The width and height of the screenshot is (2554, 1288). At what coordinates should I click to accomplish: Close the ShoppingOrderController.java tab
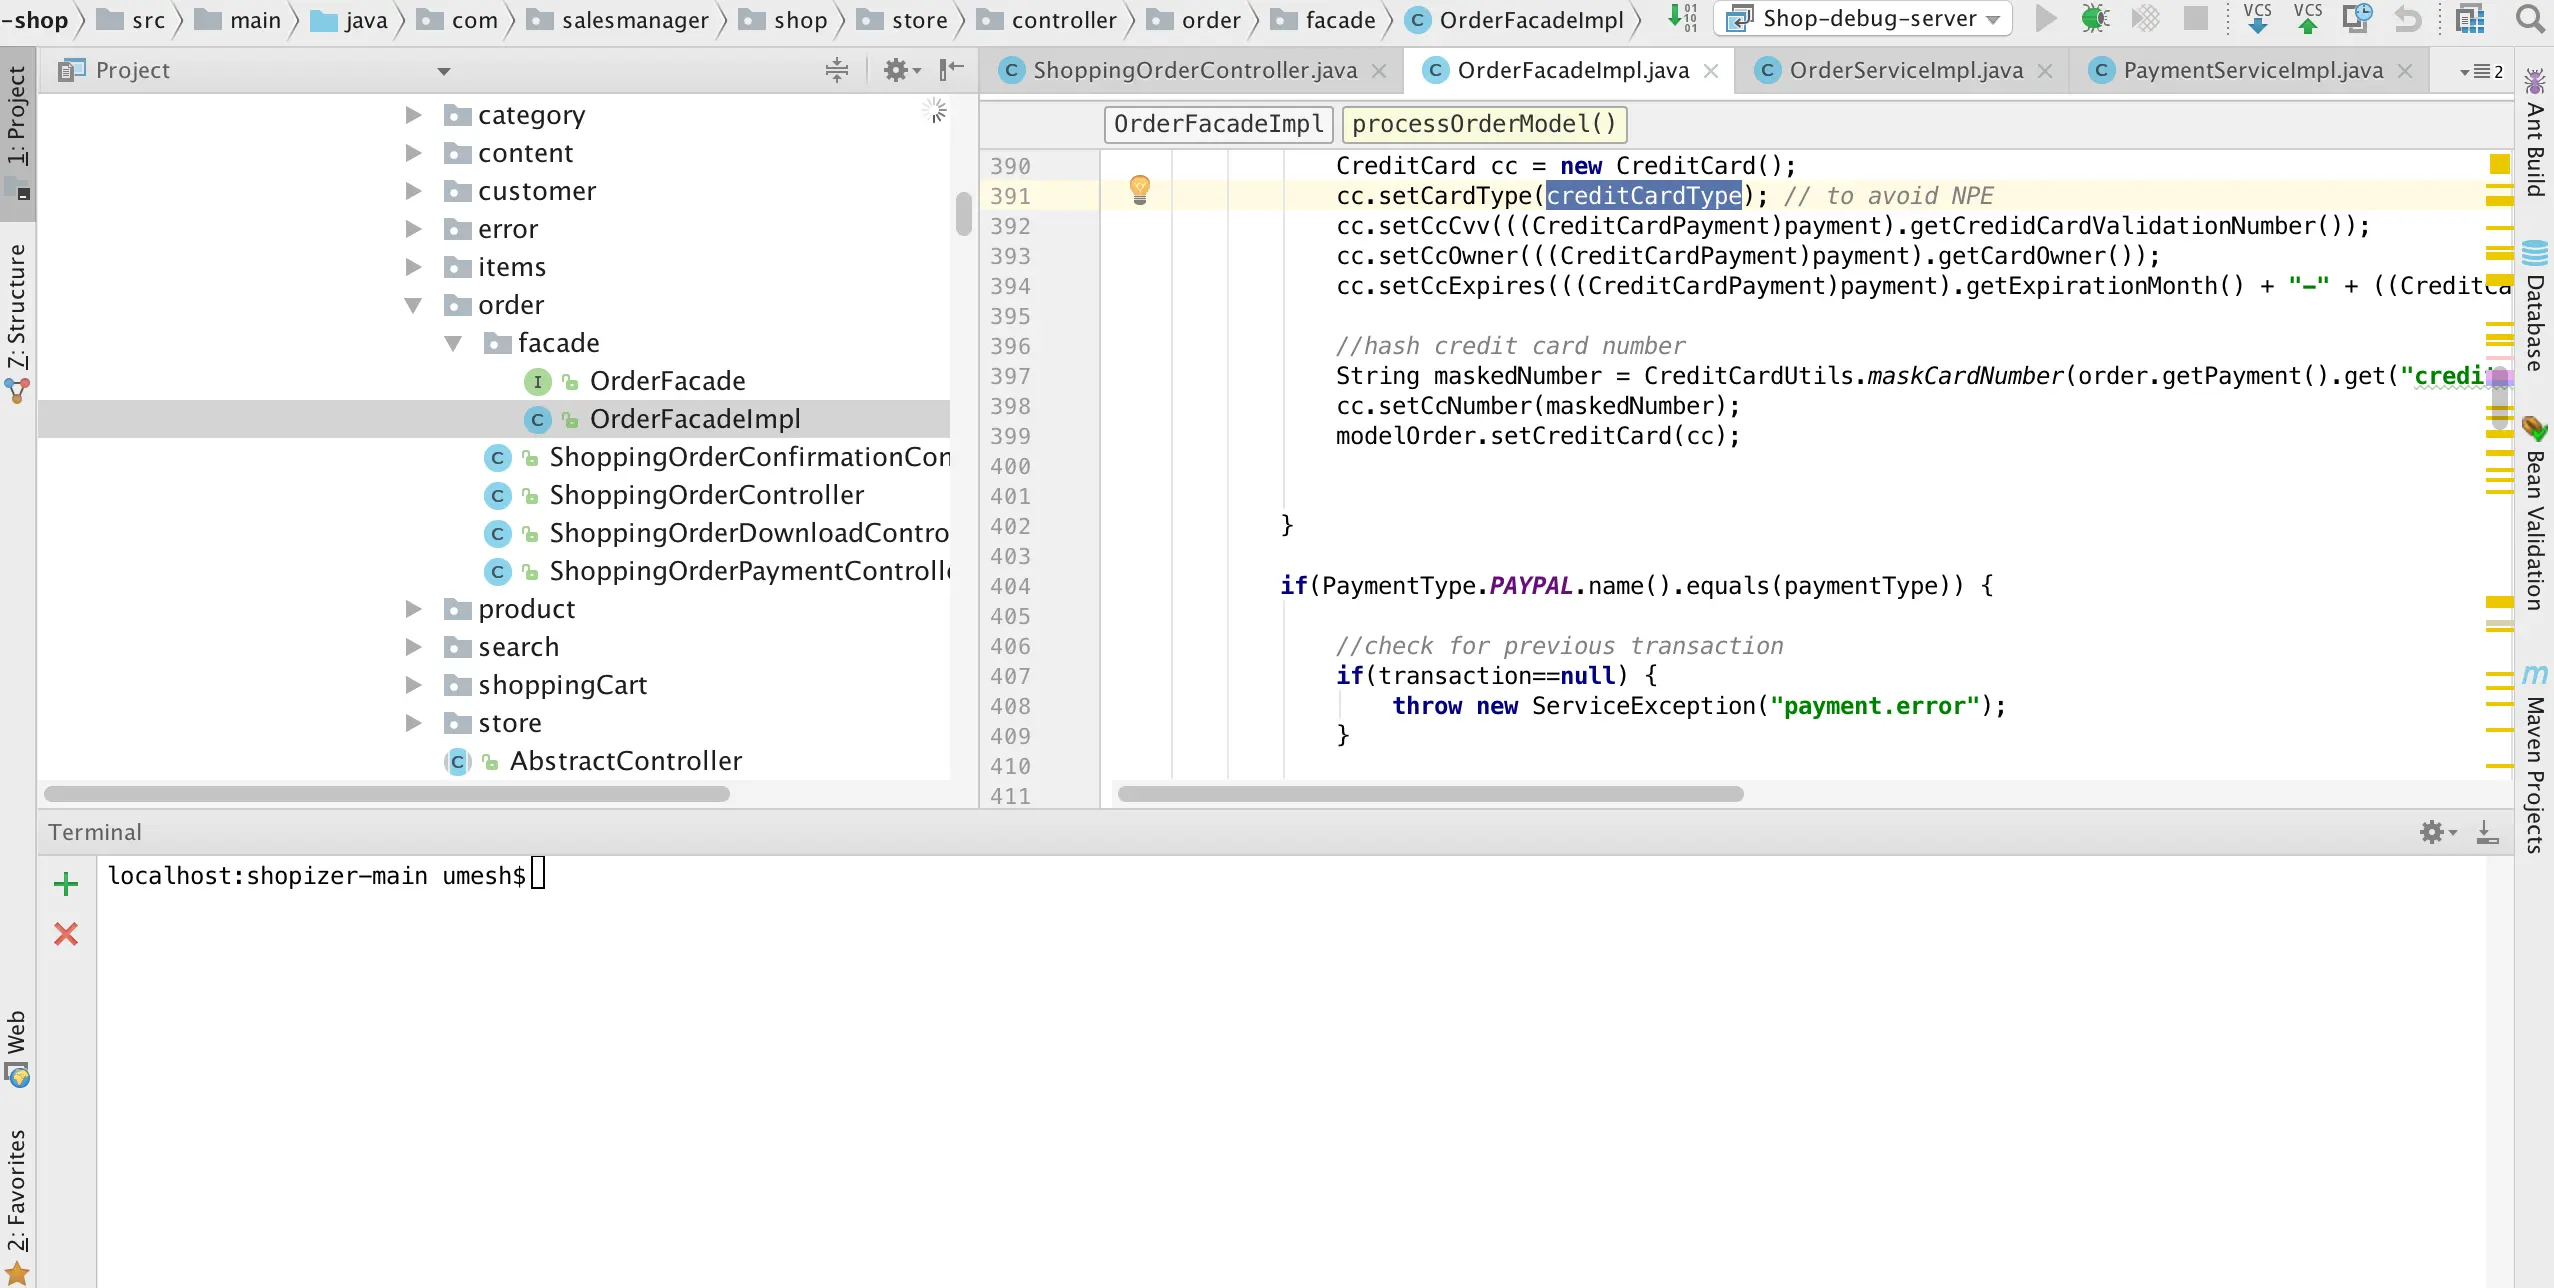[x=1379, y=71]
